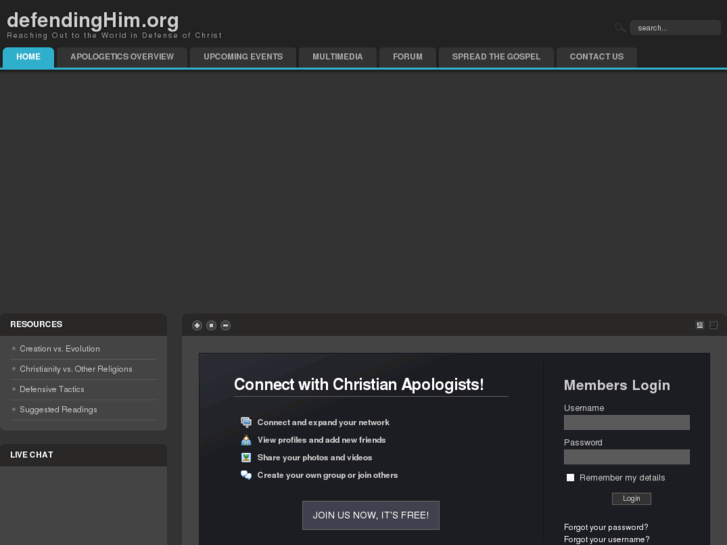727x545 pixels.
Task: Open the Home tab
Action: (28, 57)
